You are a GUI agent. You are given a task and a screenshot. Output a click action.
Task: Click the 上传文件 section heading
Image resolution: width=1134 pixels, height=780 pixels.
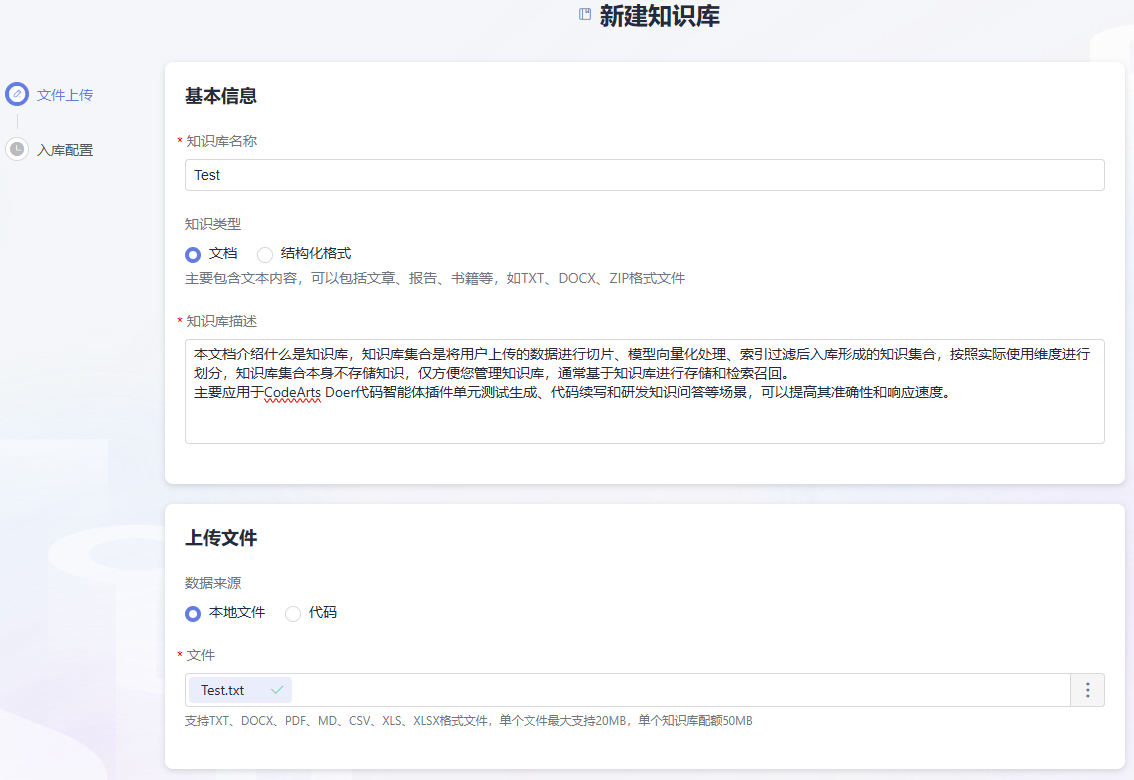coord(221,538)
